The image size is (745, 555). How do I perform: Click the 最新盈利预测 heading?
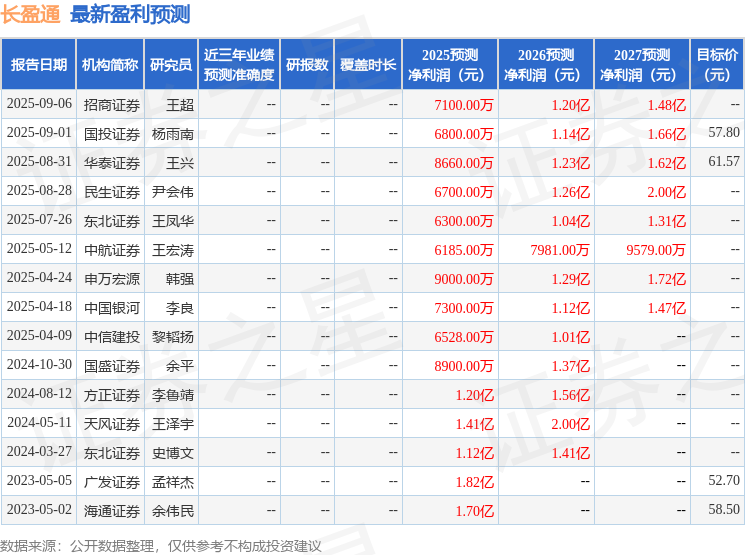pyautogui.click(x=130, y=14)
